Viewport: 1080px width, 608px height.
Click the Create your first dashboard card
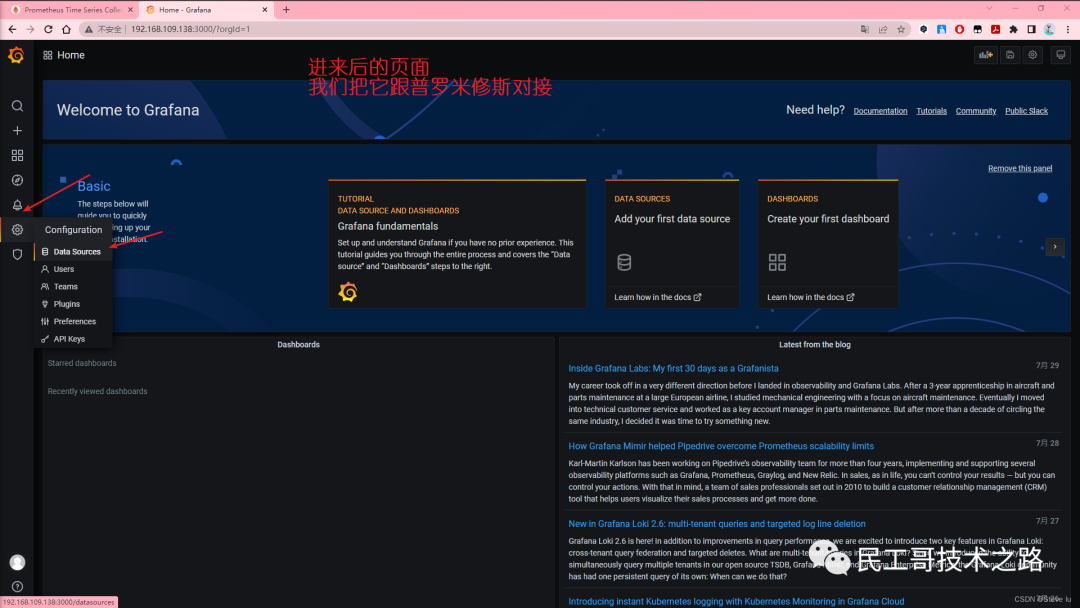(828, 244)
